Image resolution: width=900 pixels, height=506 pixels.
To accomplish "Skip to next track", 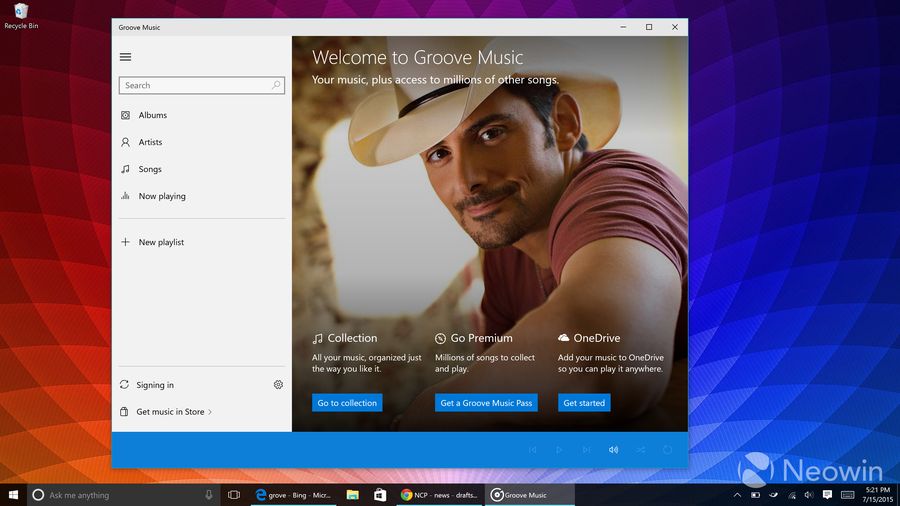I will pyautogui.click(x=586, y=450).
